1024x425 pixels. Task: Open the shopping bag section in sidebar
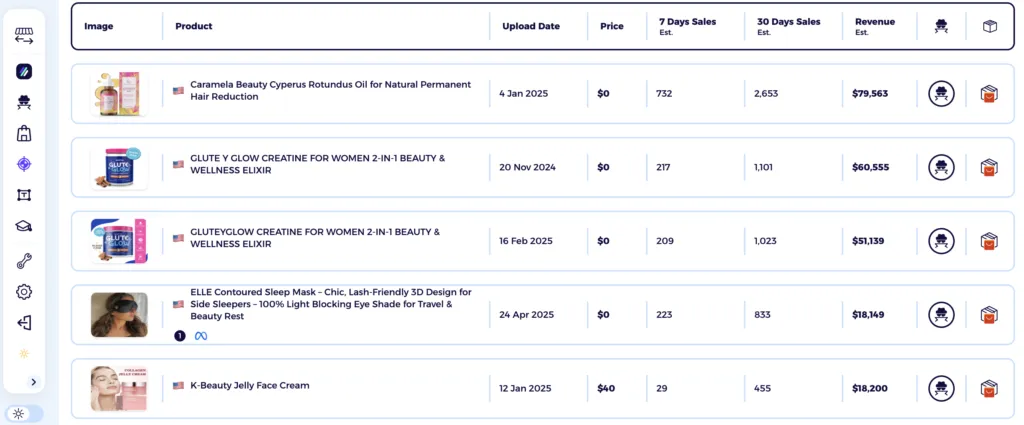tap(24, 133)
